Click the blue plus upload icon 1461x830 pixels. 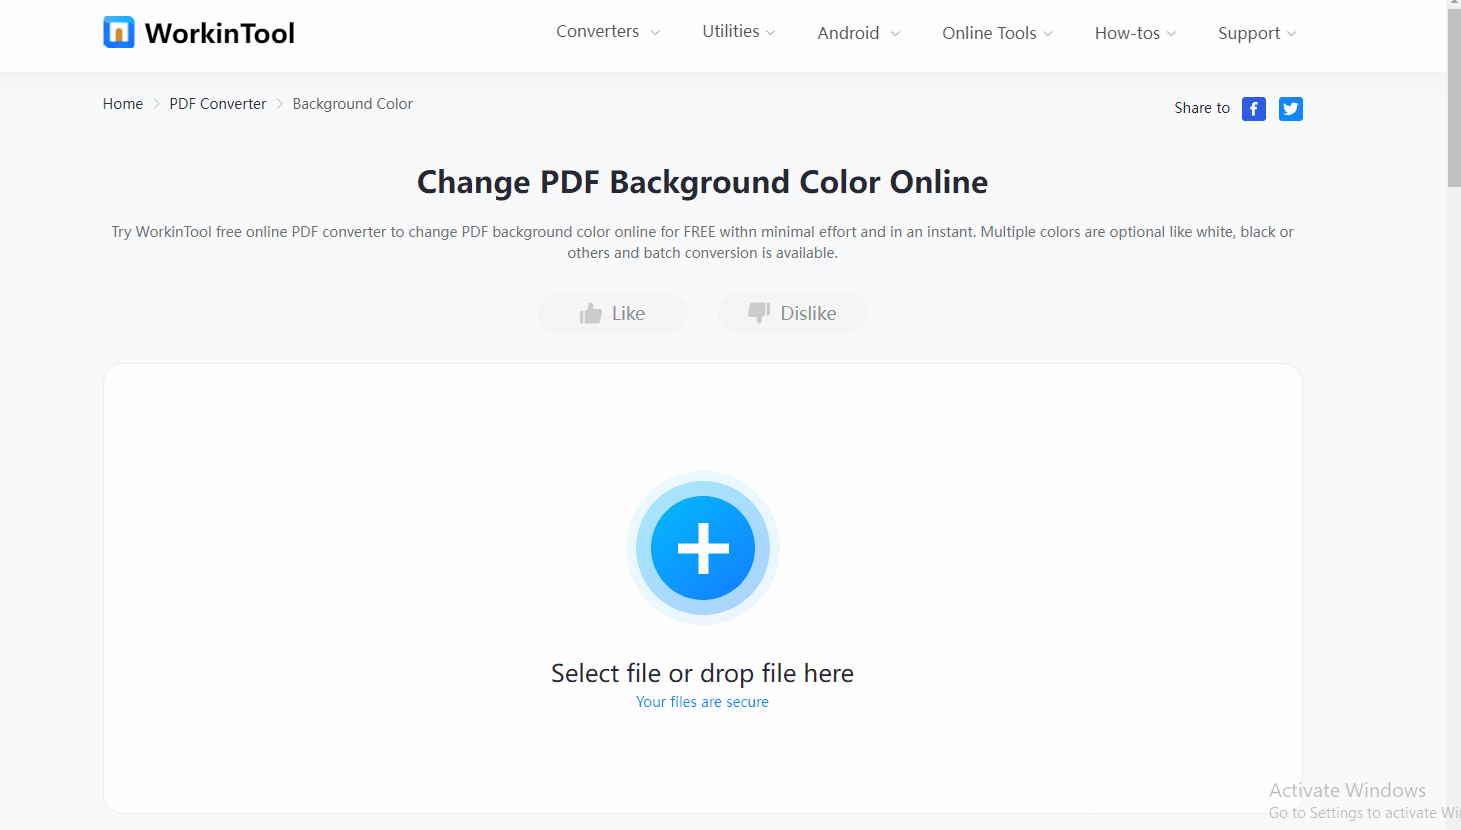[703, 548]
